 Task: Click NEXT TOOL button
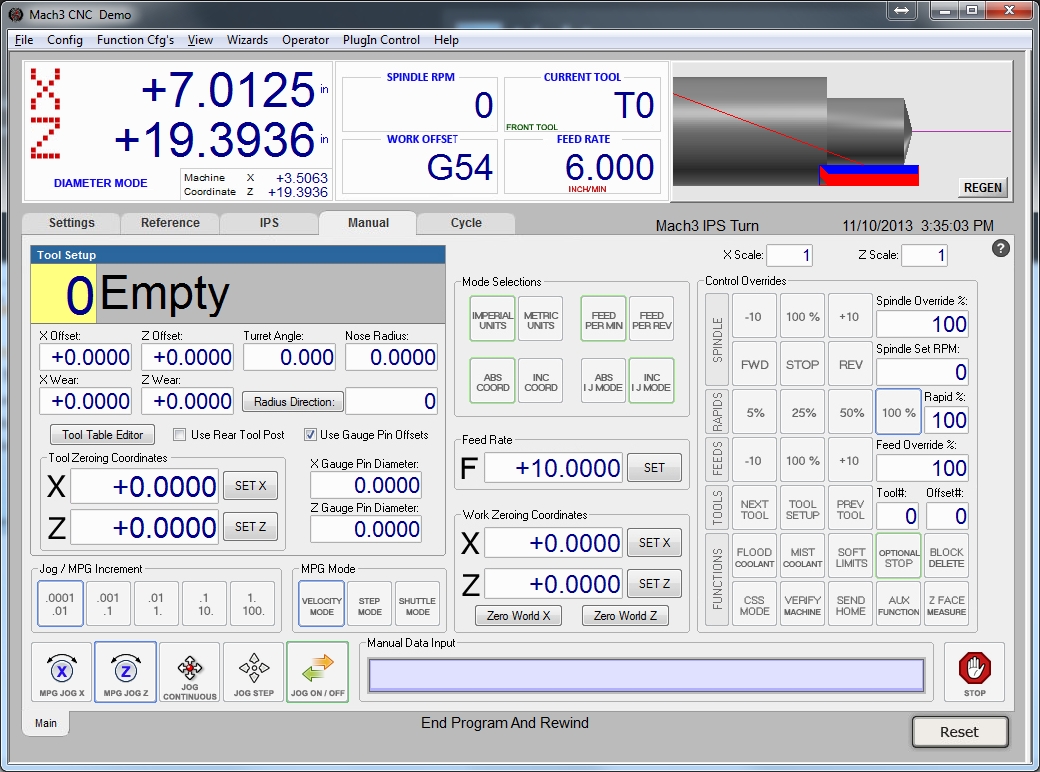(x=755, y=509)
